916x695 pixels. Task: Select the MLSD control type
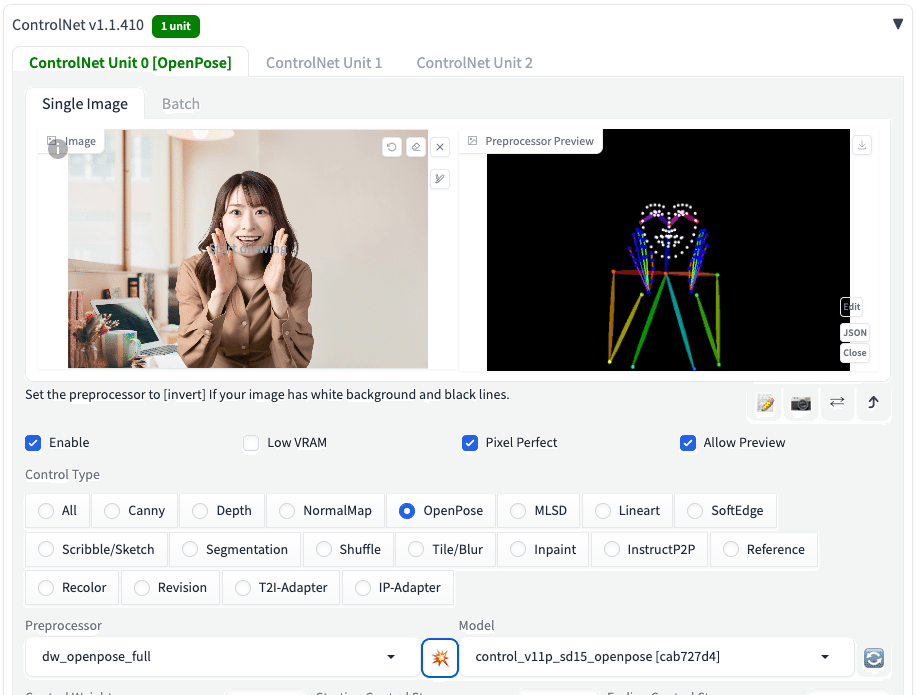point(539,511)
